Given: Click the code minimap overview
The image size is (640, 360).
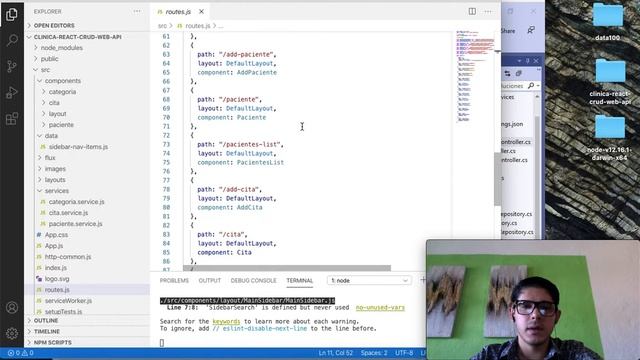Looking at the screenshot, I should (475, 76).
